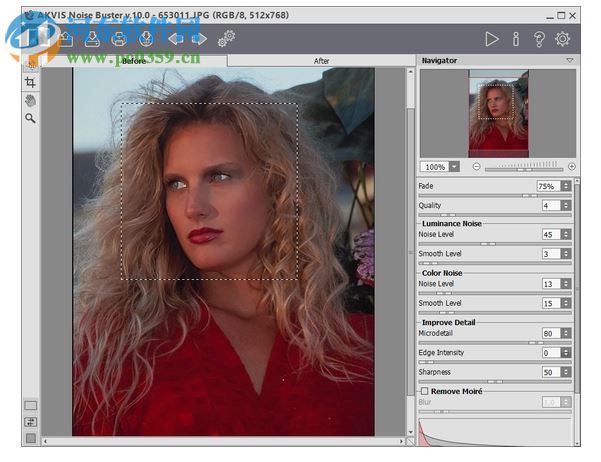Open Preferences gear icon at top right
This screenshot has width=601, height=462.
tap(563, 39)
